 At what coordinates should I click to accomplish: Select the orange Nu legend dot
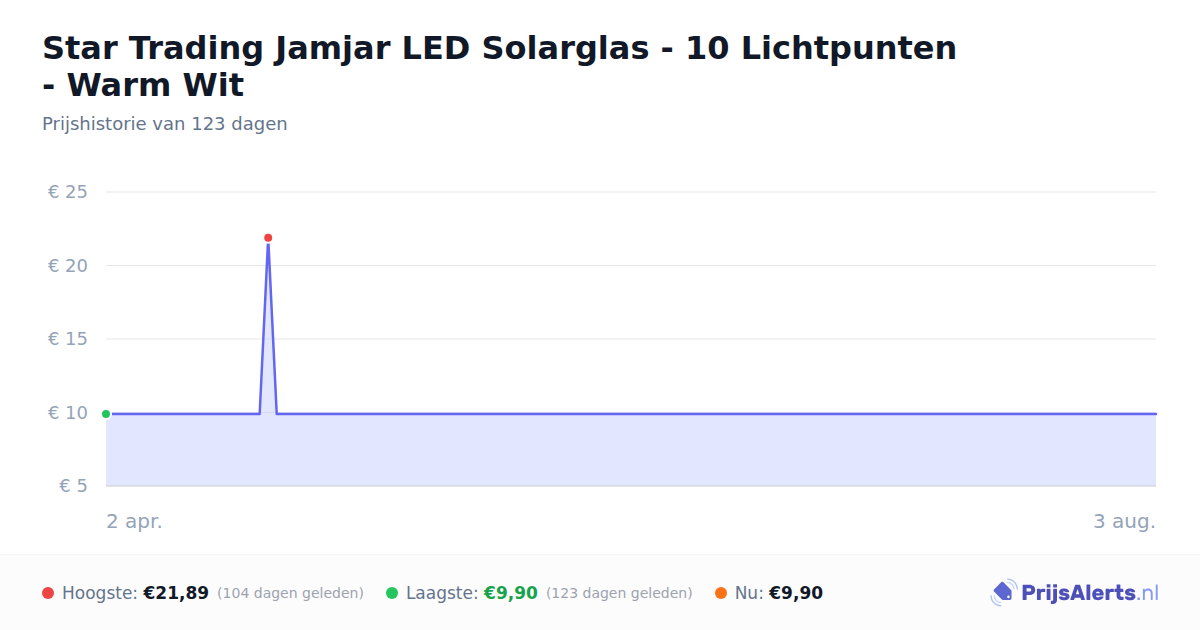coord(721,593)
